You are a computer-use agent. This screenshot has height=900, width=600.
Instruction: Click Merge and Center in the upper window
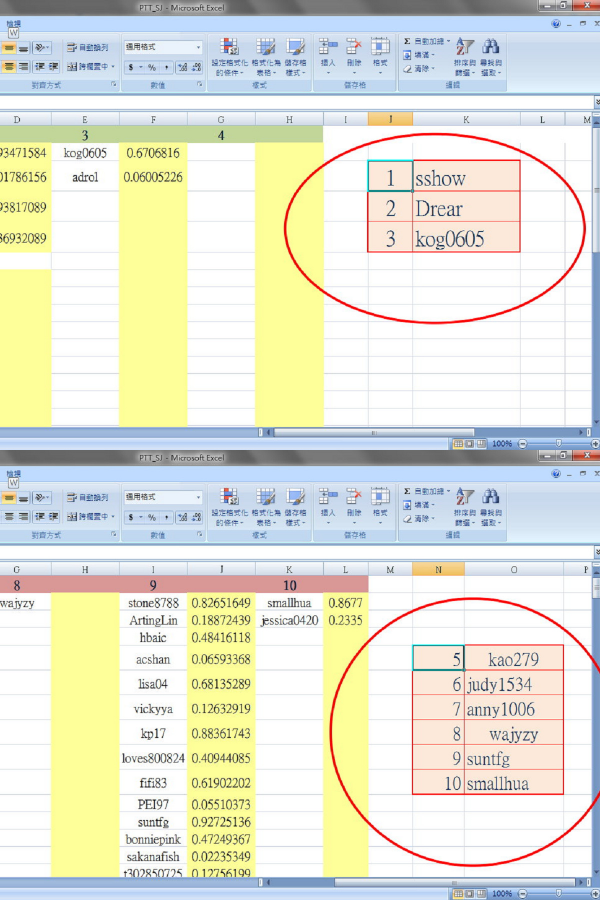(88, 67)
